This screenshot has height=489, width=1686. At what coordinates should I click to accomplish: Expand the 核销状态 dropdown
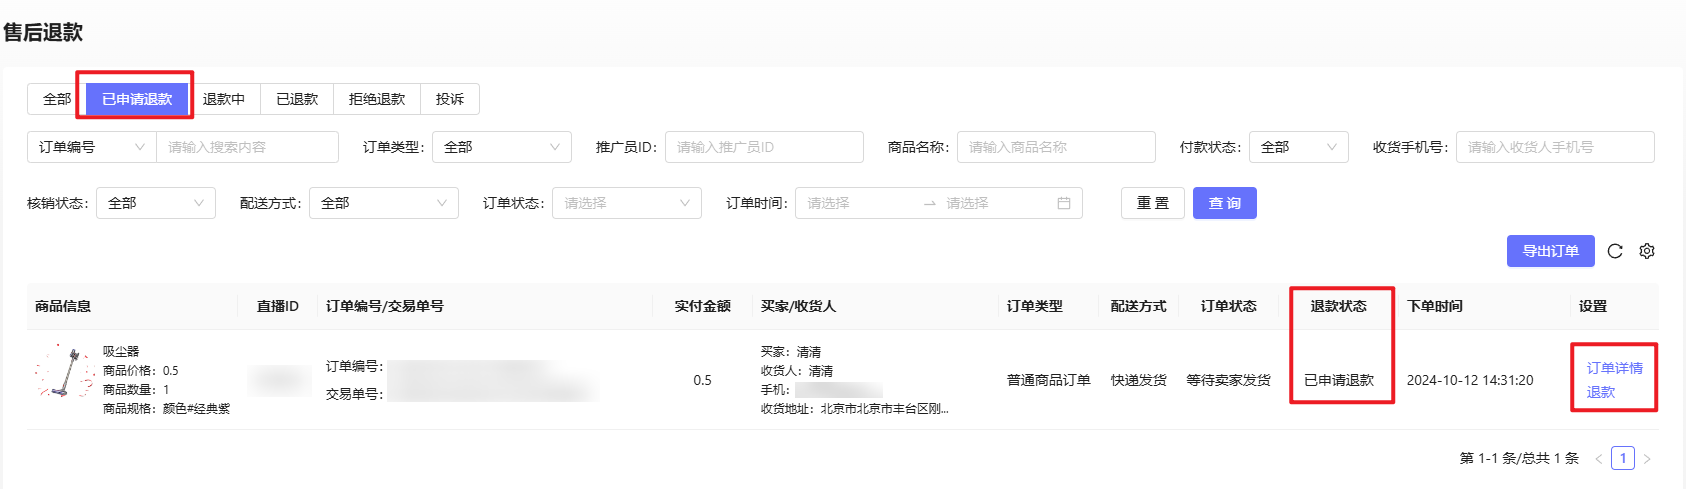(x=155, y=203)
